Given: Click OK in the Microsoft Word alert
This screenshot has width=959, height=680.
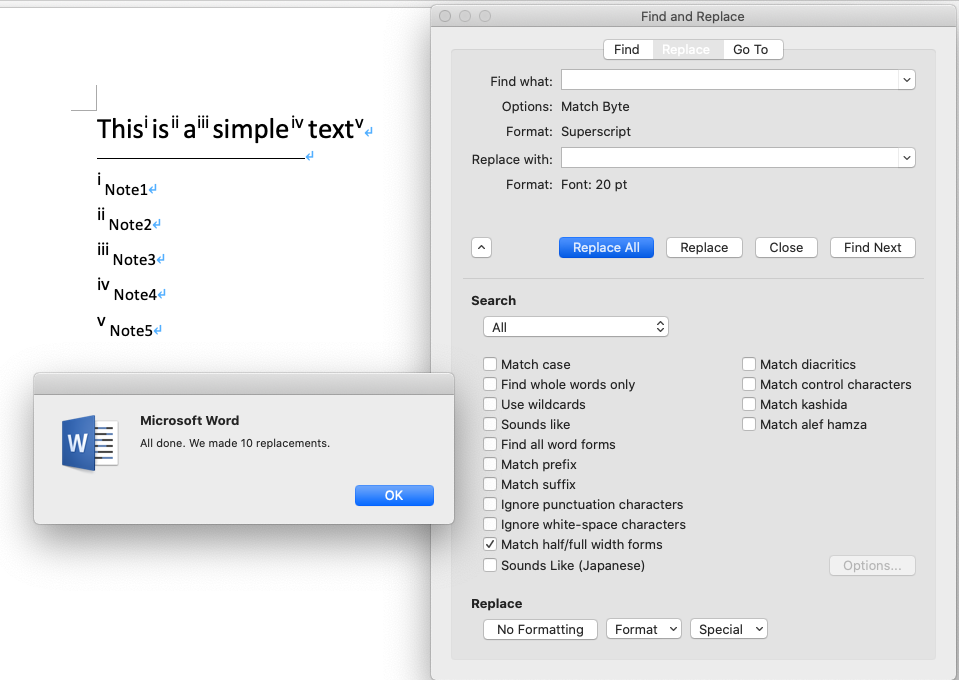Looking at the screenshot, I should click(394, 495).
